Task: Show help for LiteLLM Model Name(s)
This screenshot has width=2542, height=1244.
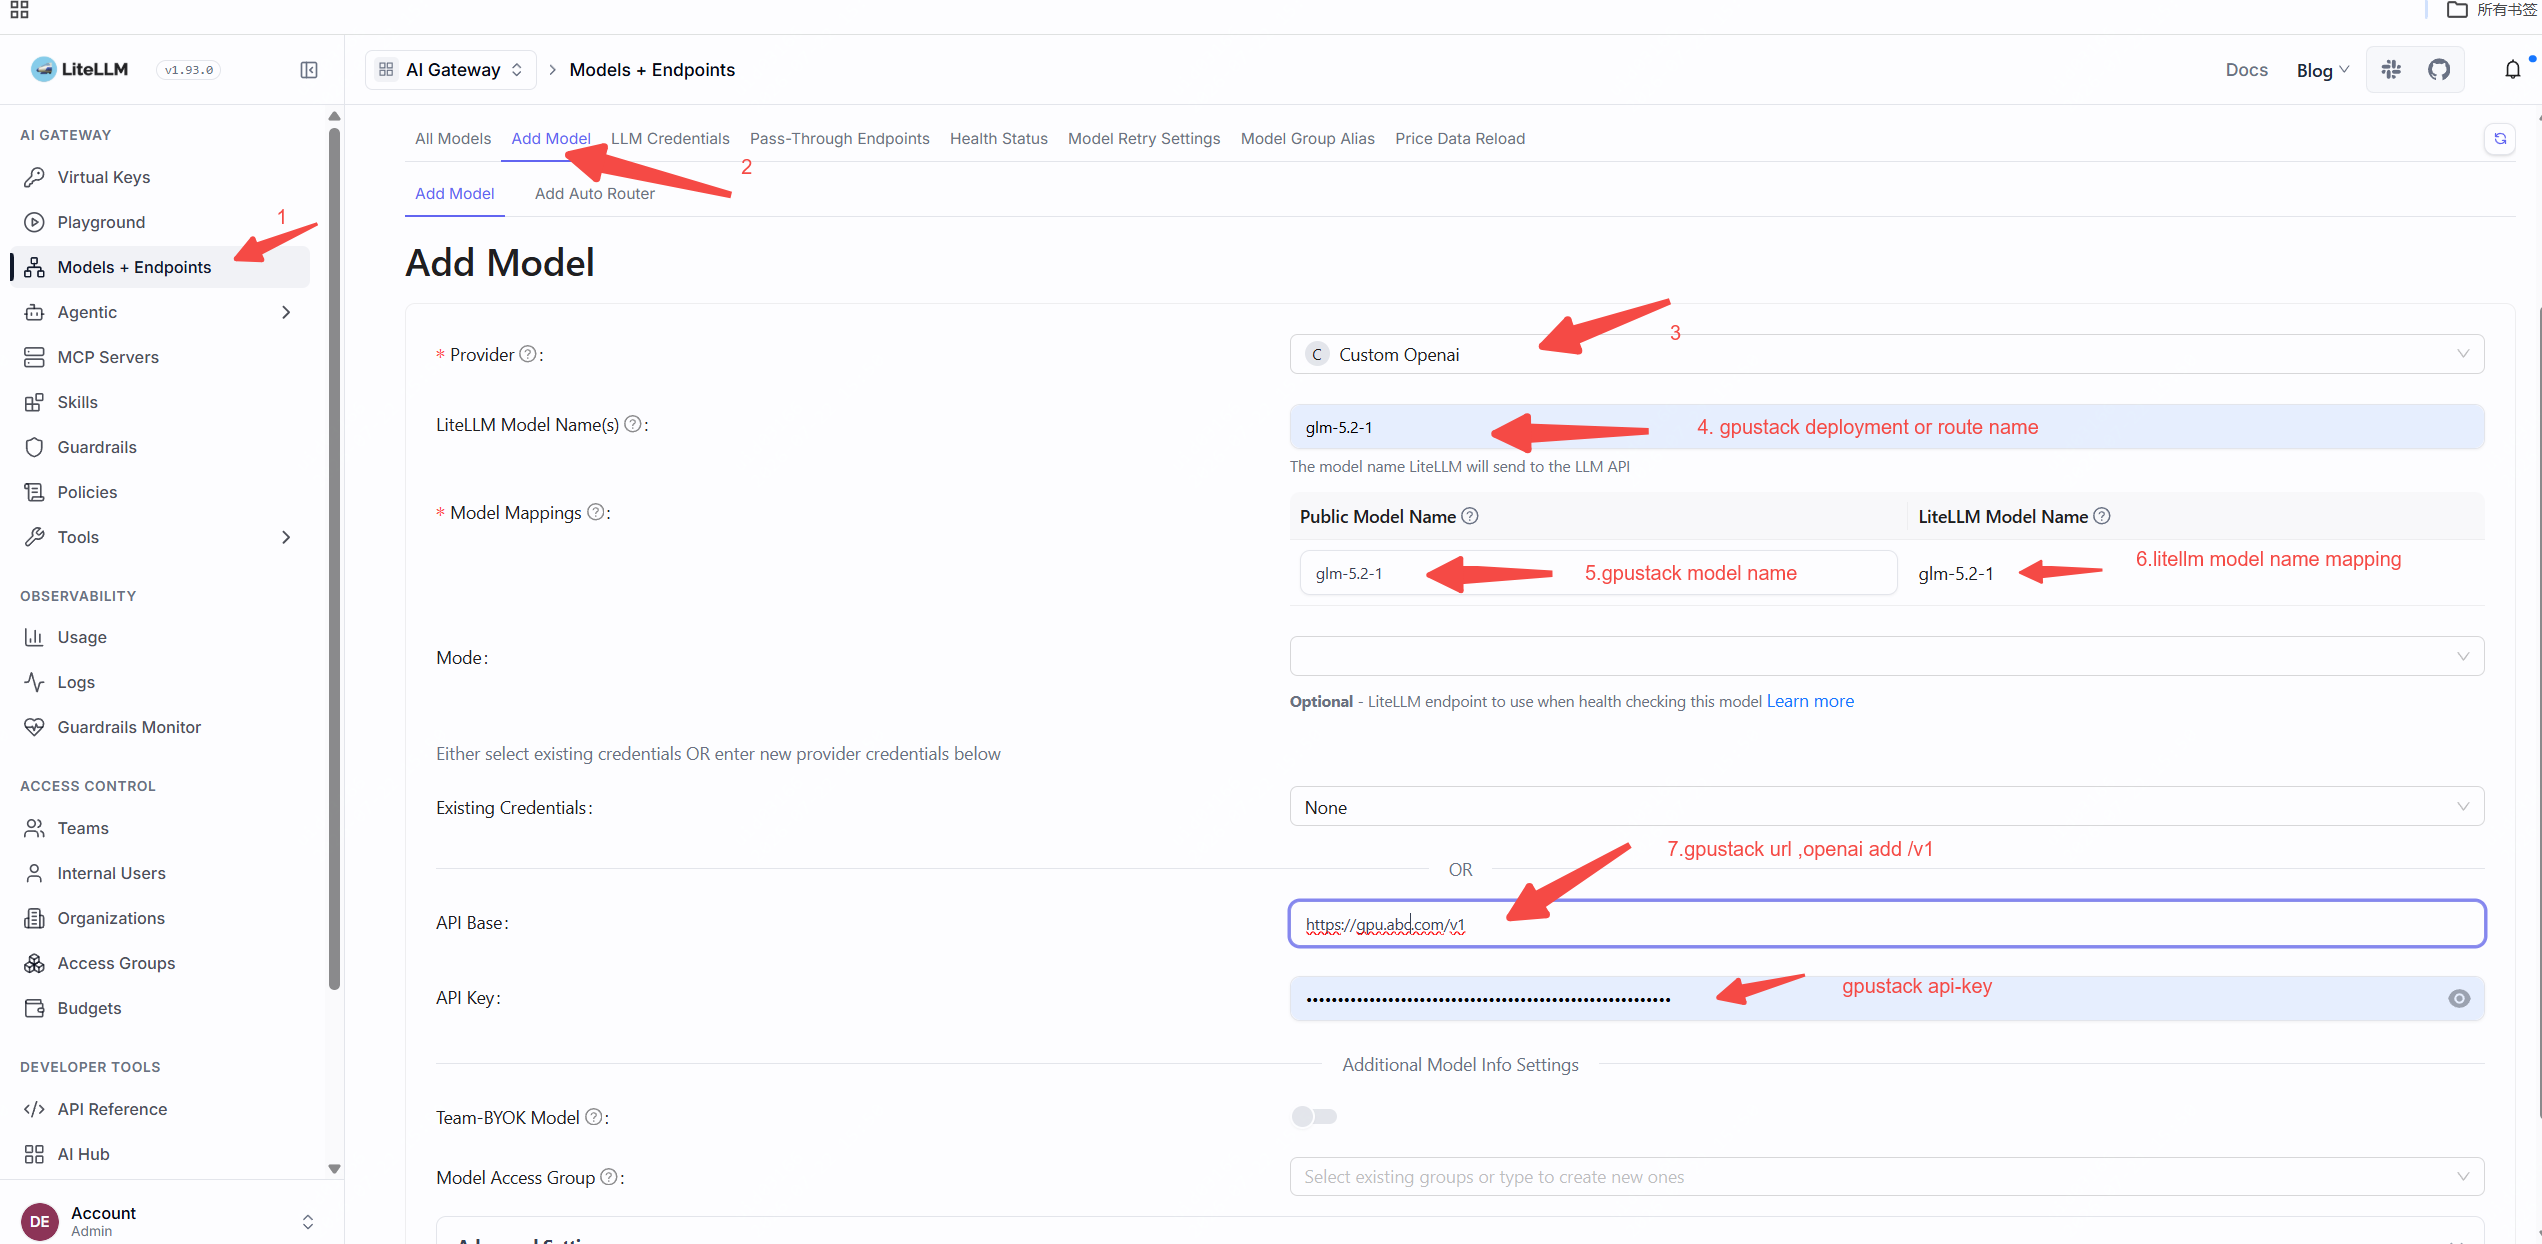Action: (x=633, y=424)
